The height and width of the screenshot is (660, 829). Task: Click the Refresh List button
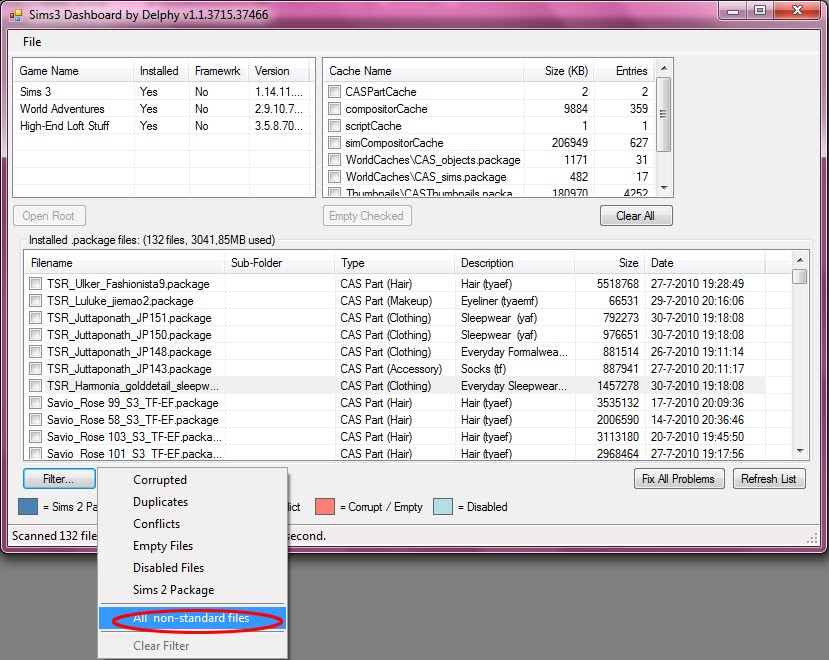(769, 479)
